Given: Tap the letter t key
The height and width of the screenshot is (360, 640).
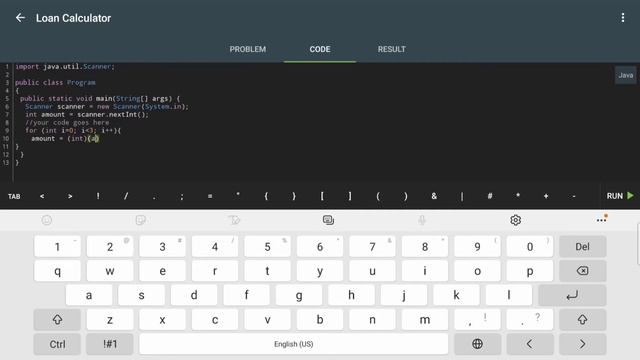Looking at the screenshot, I should point(267,271).
